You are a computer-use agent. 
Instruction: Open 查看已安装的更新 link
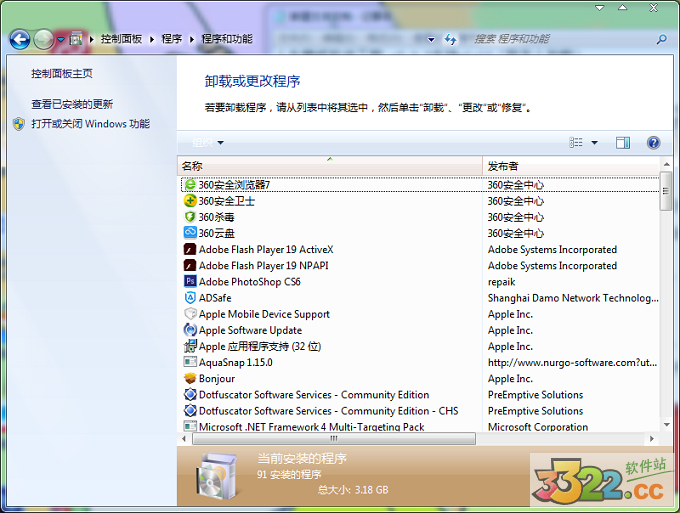72,104
